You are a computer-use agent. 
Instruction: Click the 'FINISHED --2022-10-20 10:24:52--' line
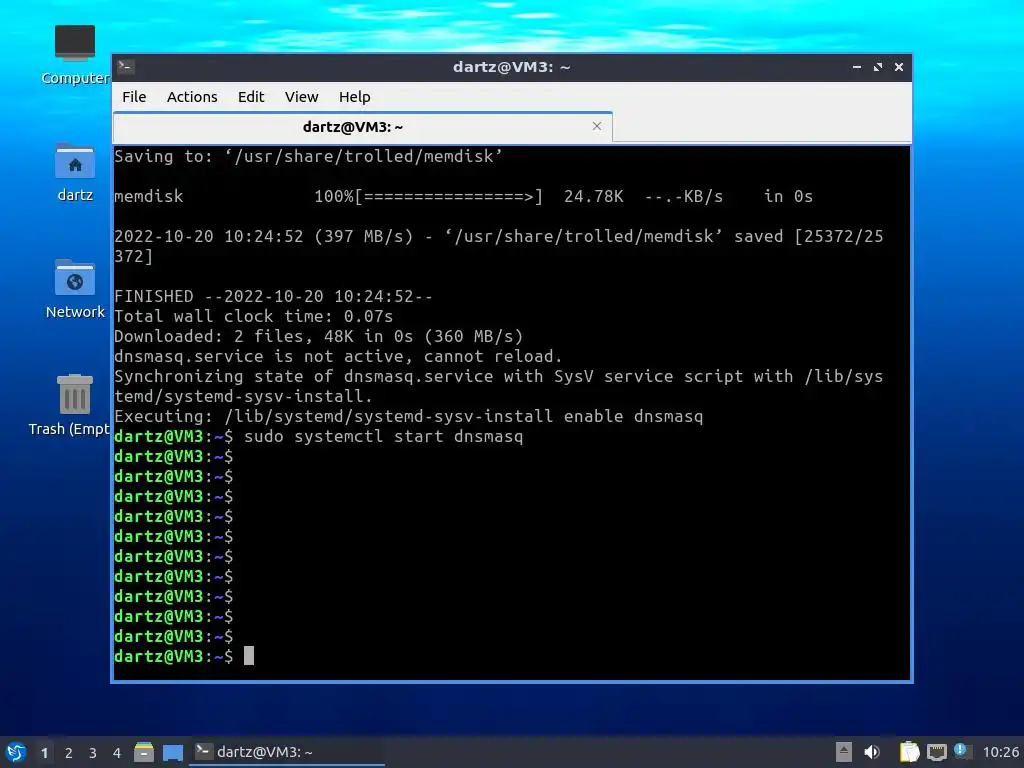pyautogui.click(x=273, y=296)
